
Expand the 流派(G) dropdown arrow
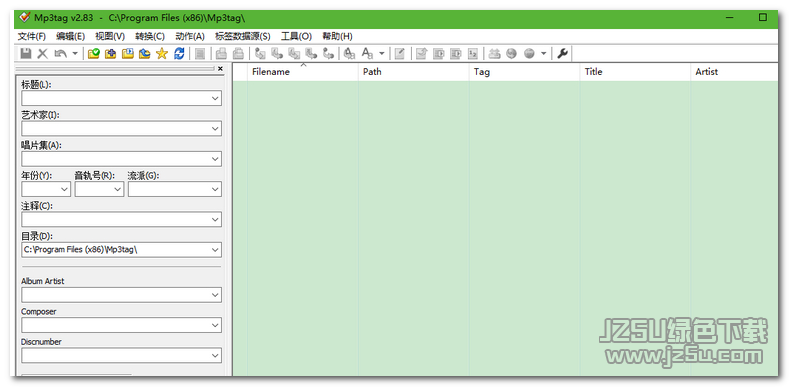click(x=215, y=189)
